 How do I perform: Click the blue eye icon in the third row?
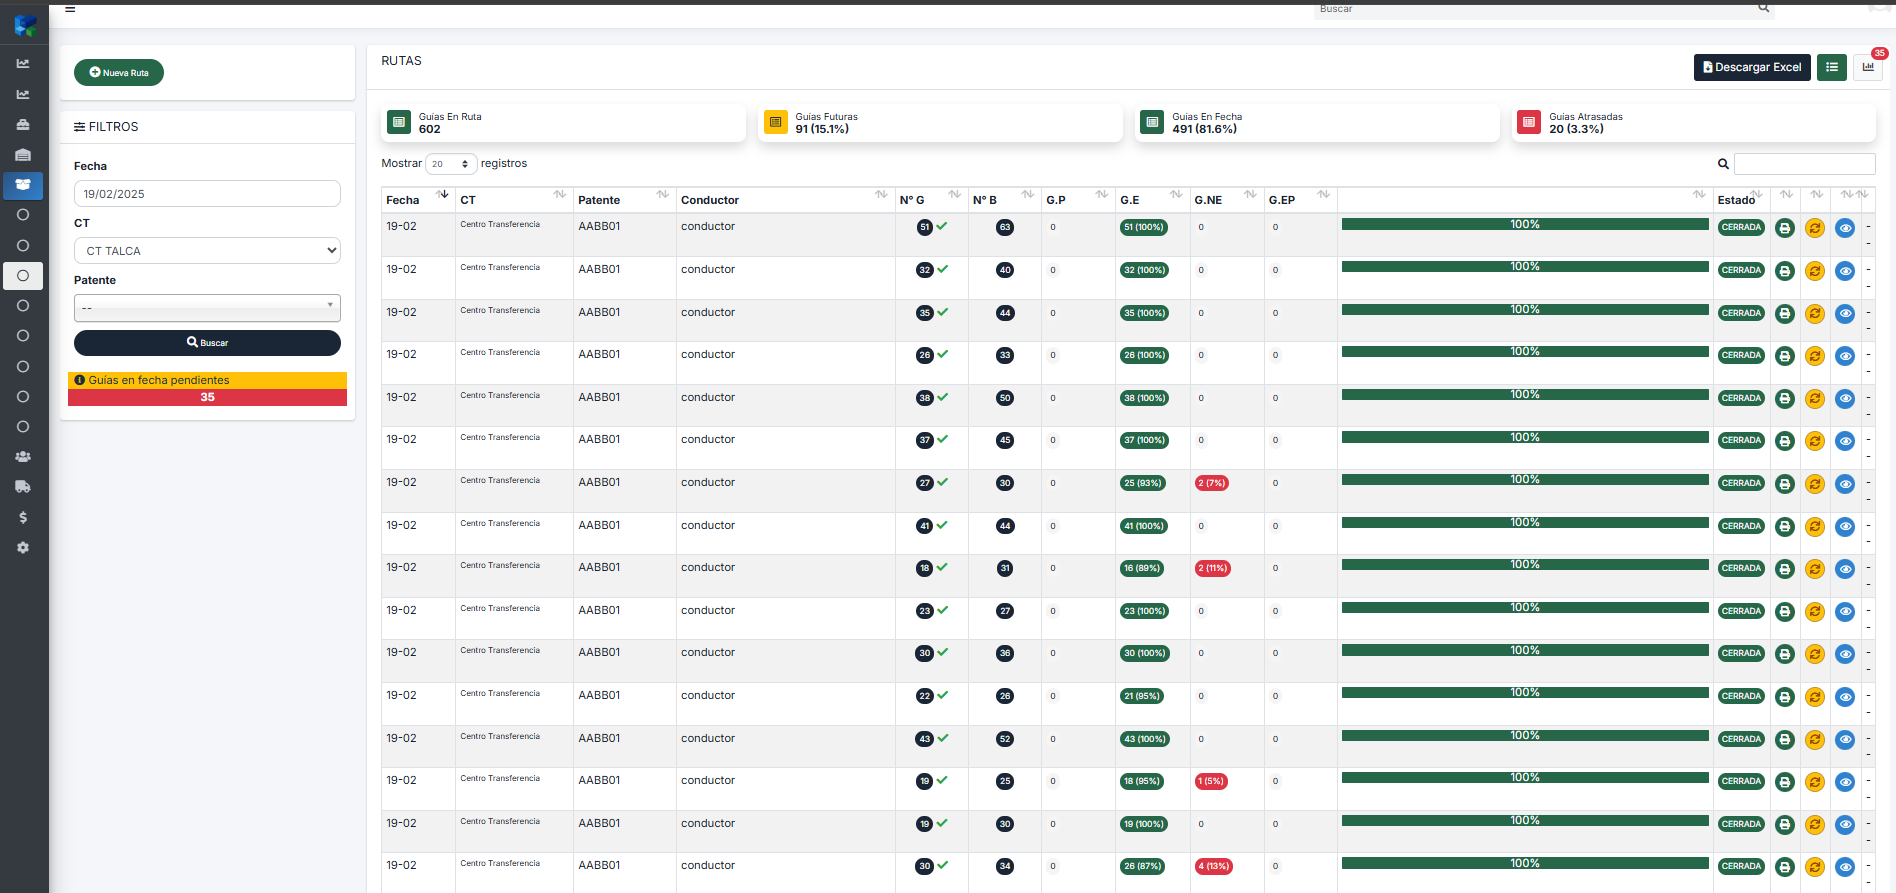(1845, 314)
